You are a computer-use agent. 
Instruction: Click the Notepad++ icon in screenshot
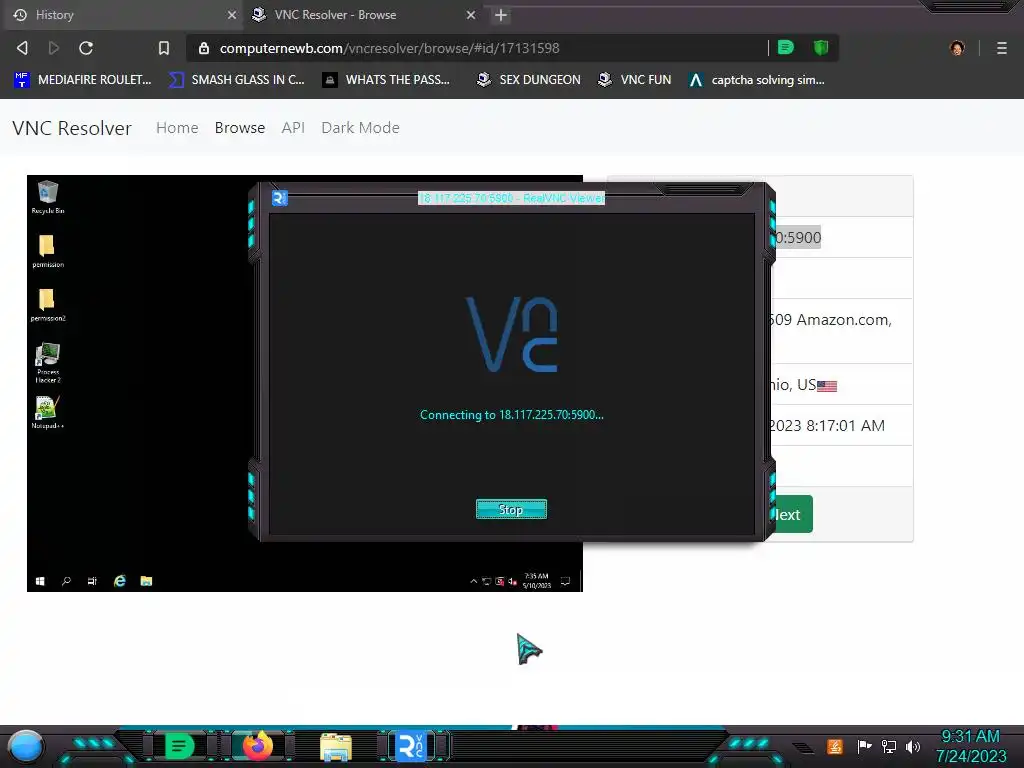tap(48, 412)
